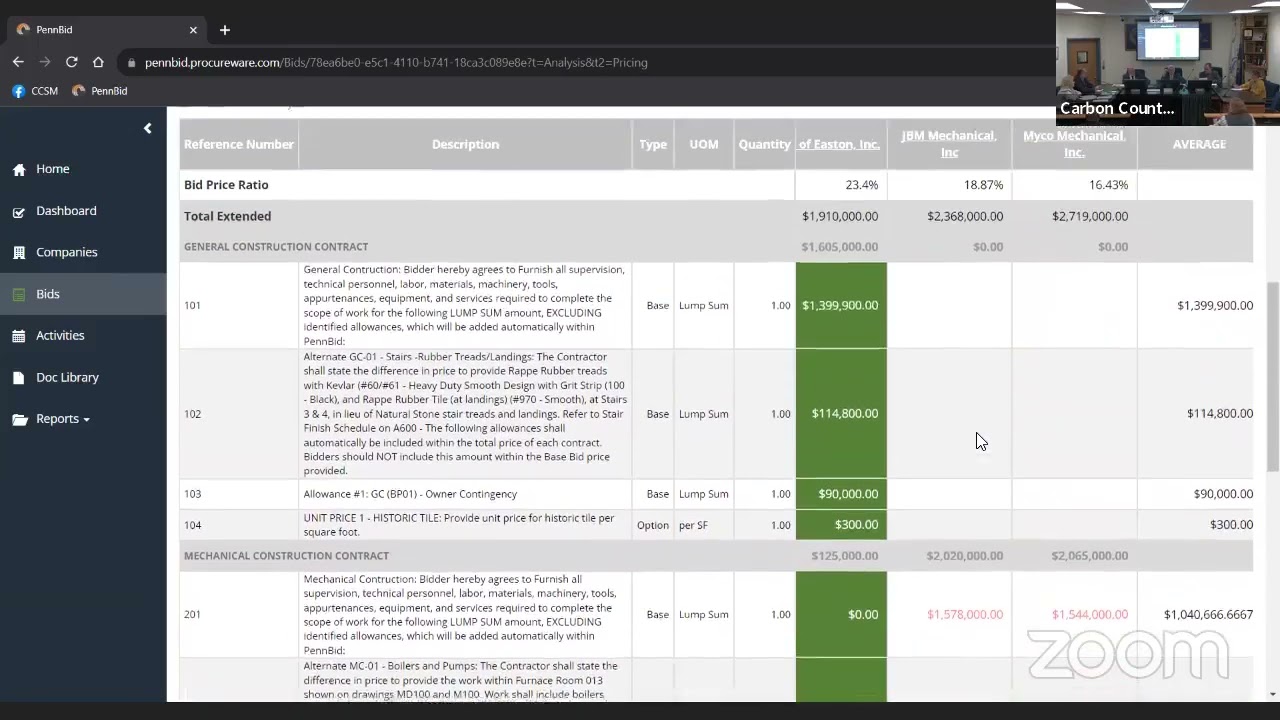Select the PennBid browser tab
Image resolution: width=1280 pixels, height=720 pixels.
point(105,30)
